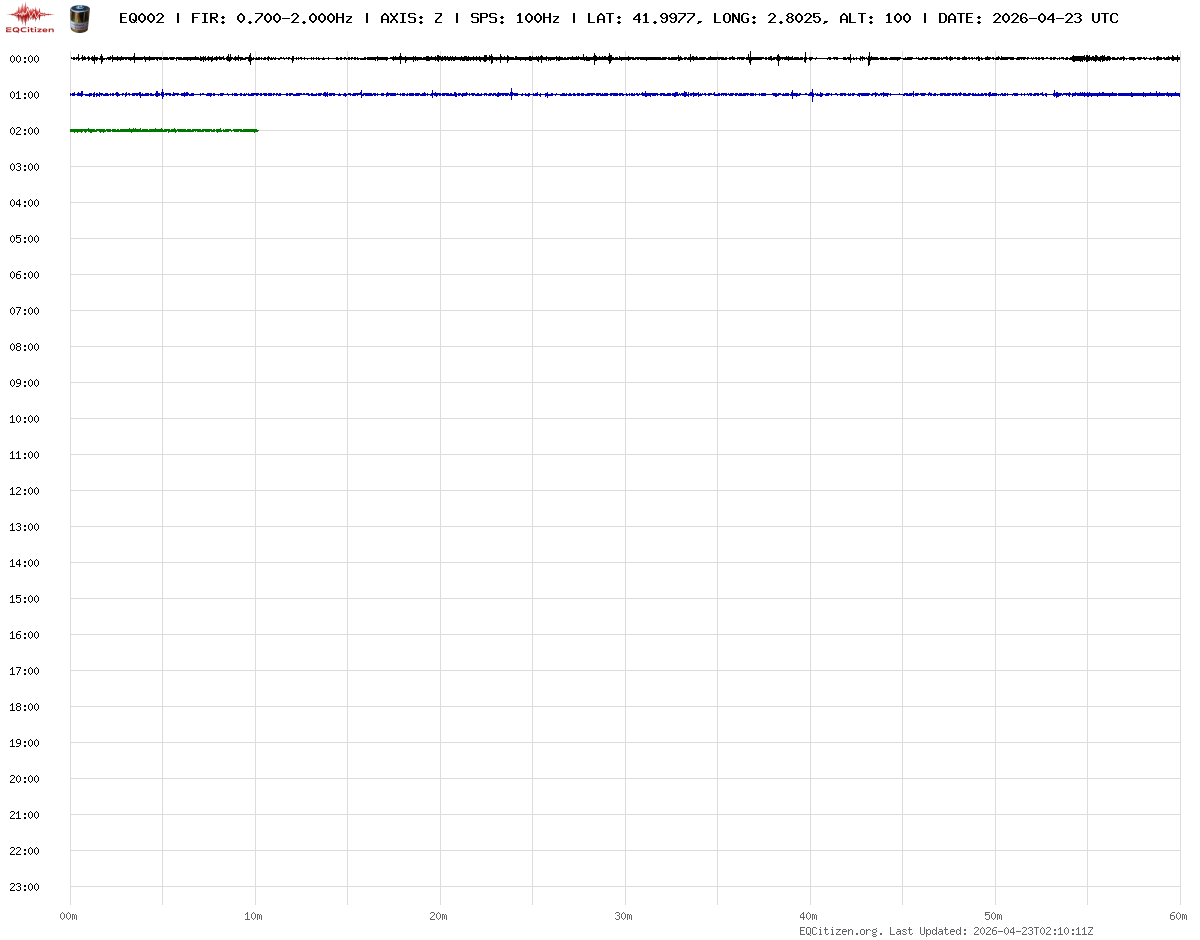Screen dimensions: 1200x940
Task: Click the 10m minute axis label
Action: tap(254, 916)
